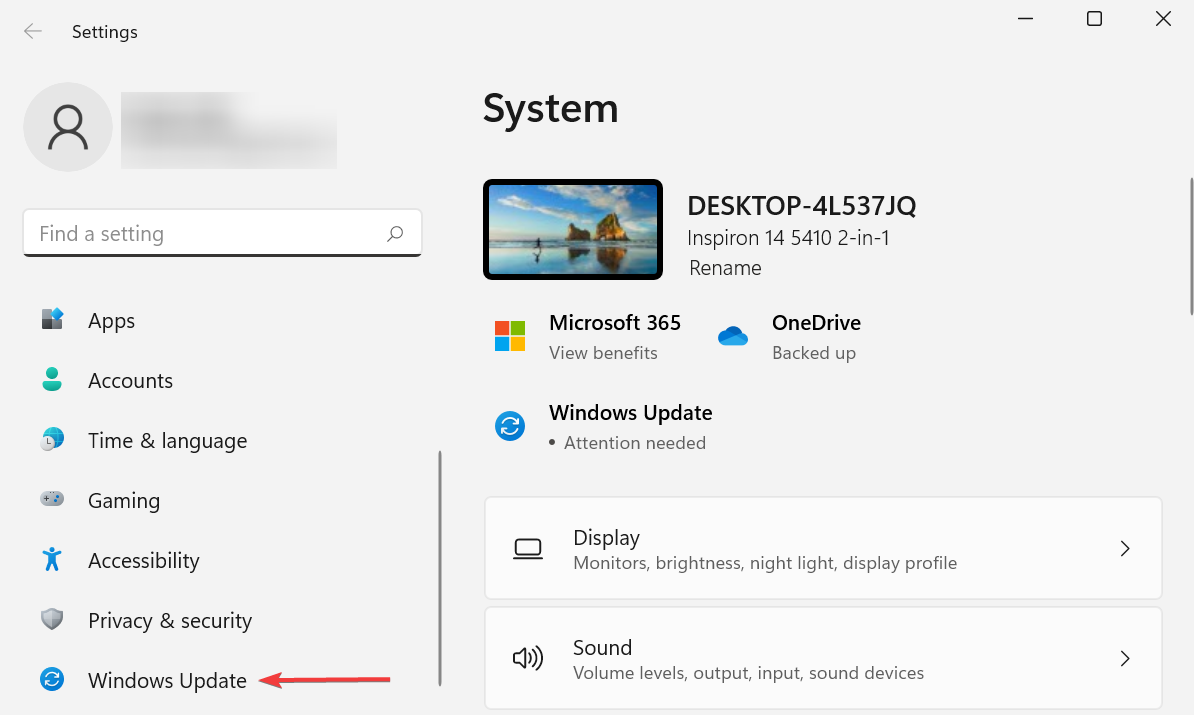Open Display settings via its chevron

[1124, 548]
